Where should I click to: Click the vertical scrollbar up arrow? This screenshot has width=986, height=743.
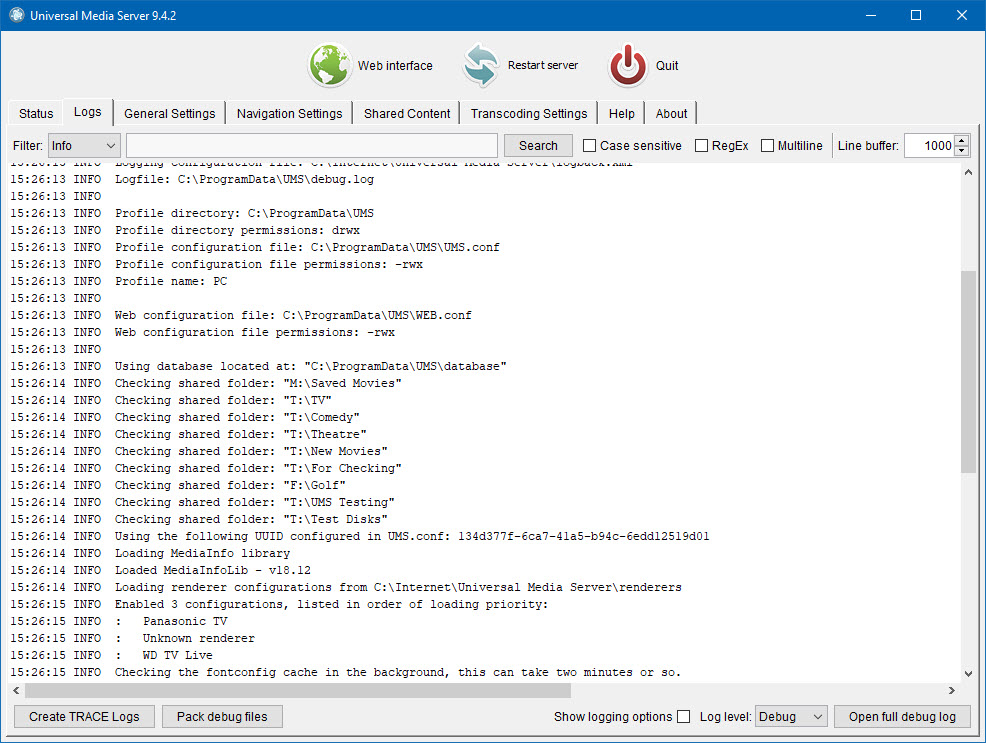pyautogui.click(x=968, y=172)
